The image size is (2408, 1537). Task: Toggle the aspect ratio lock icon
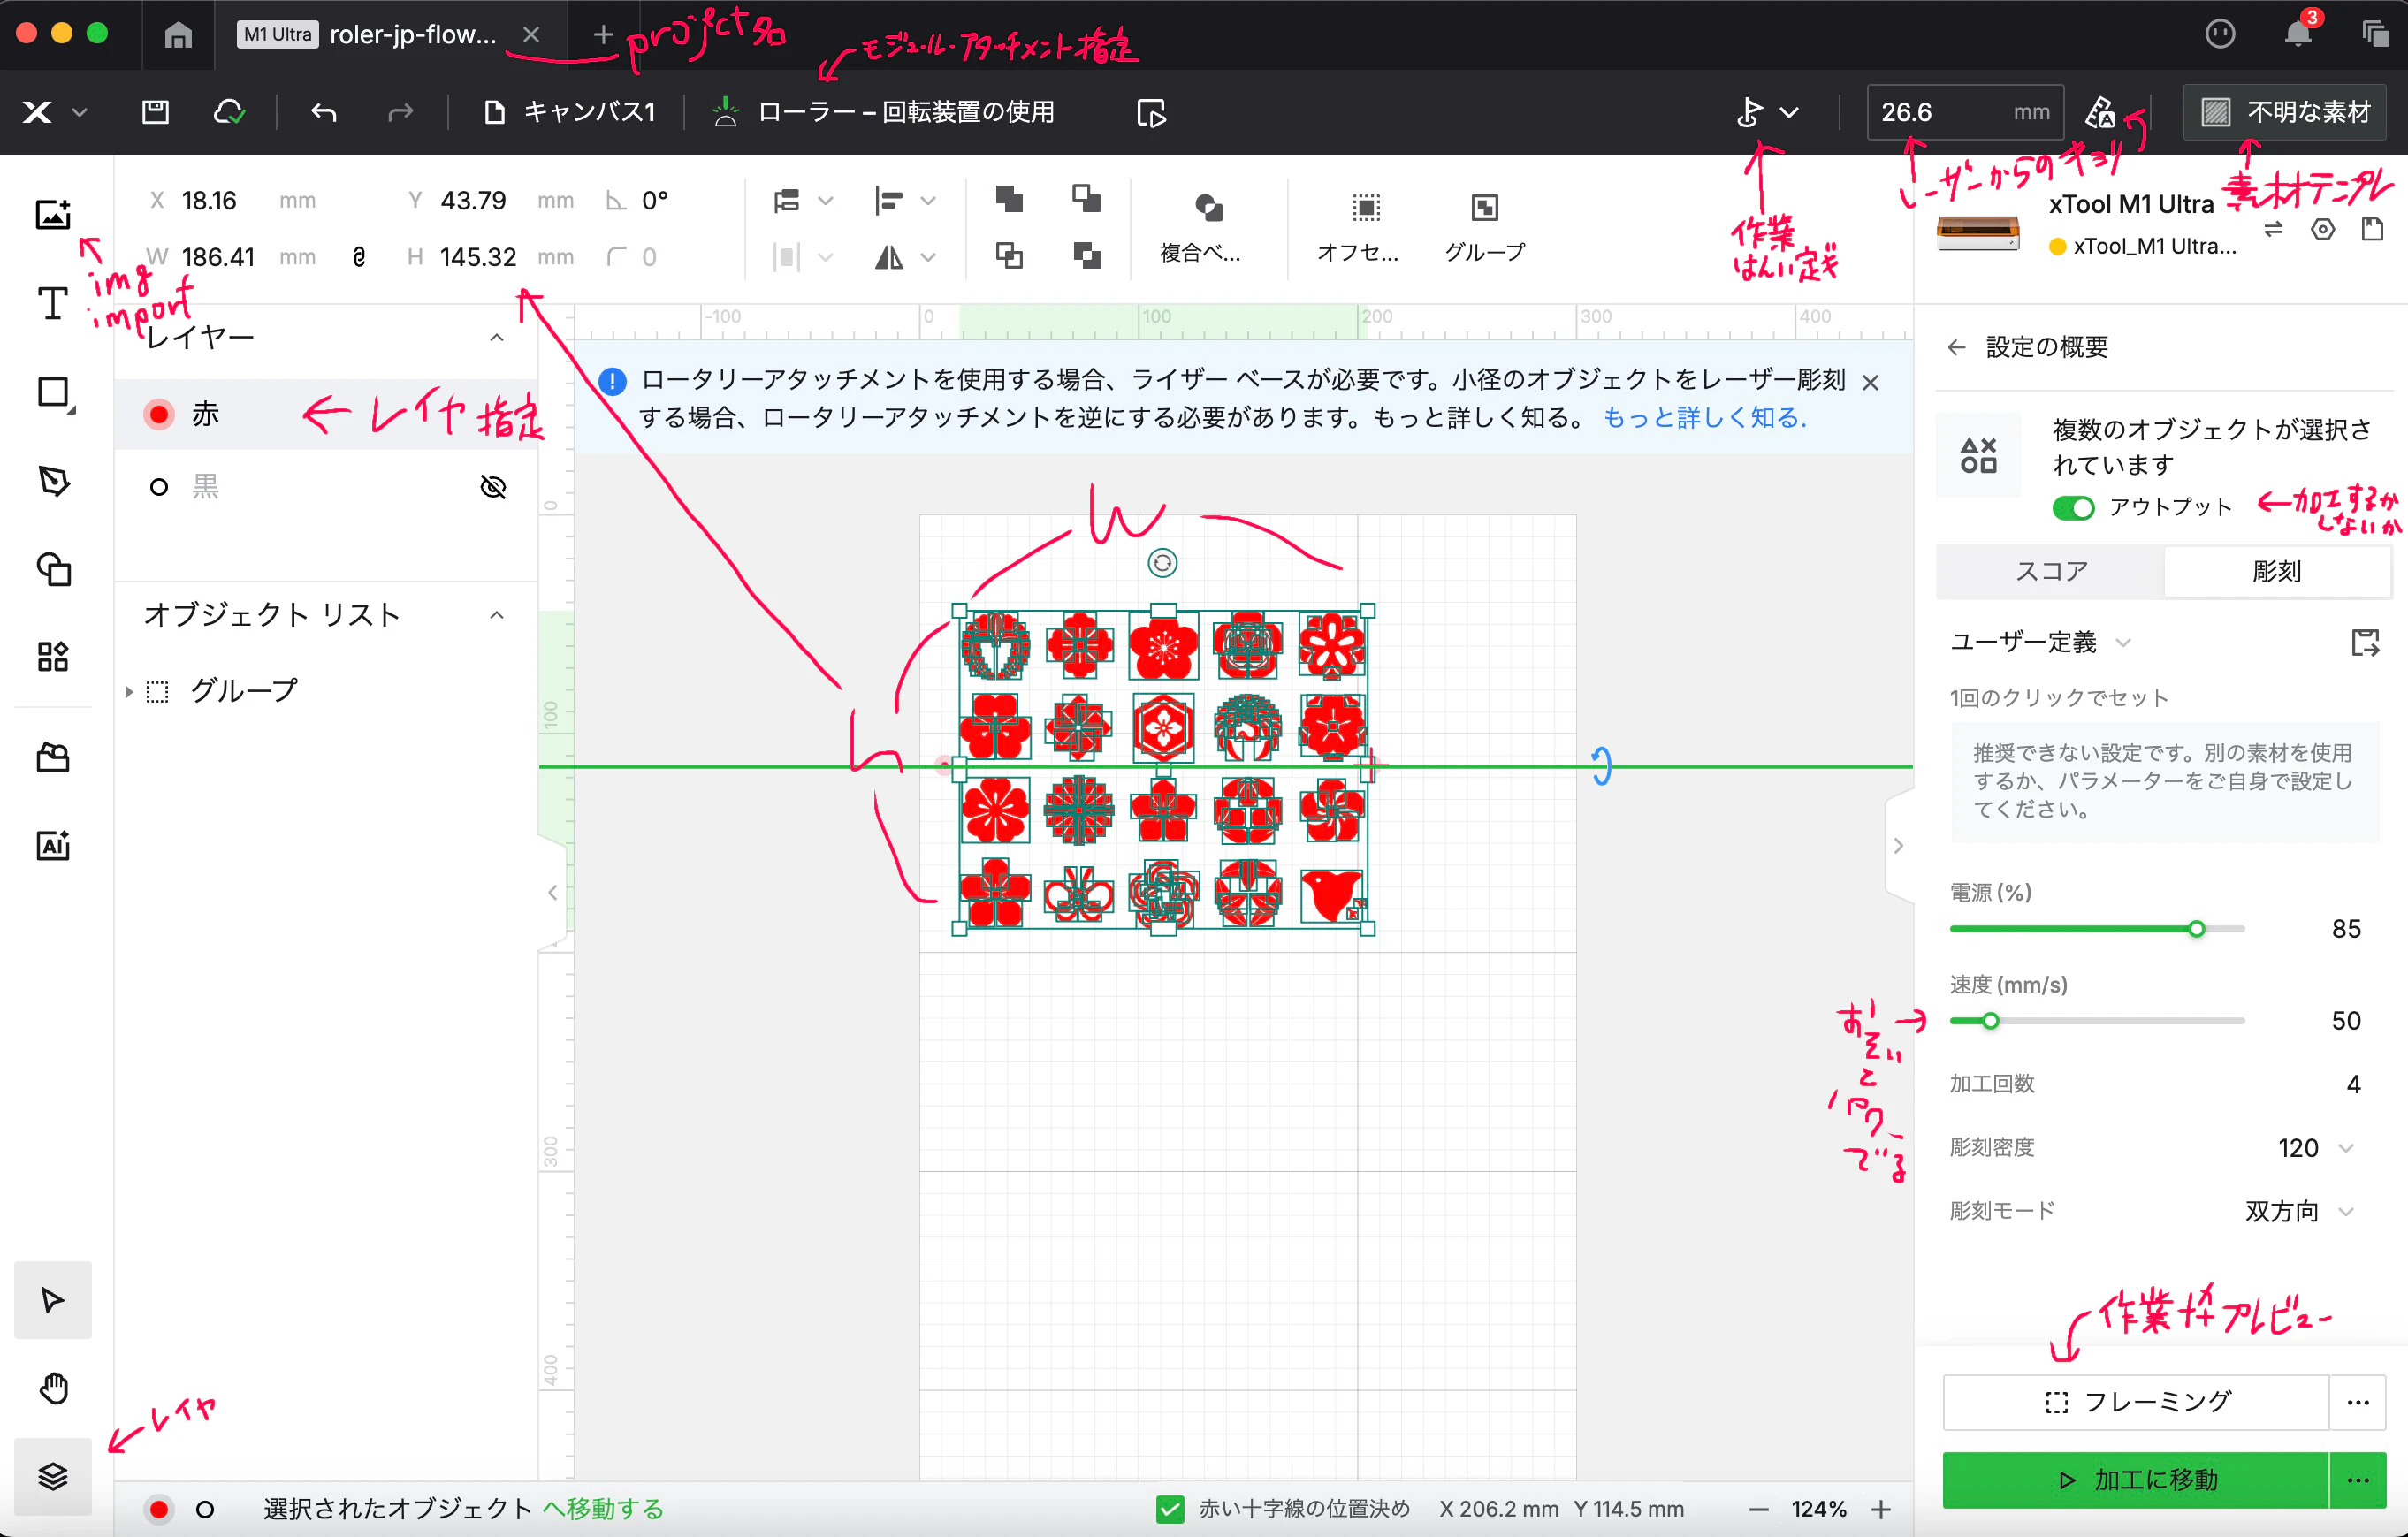(x=359, y=257)
